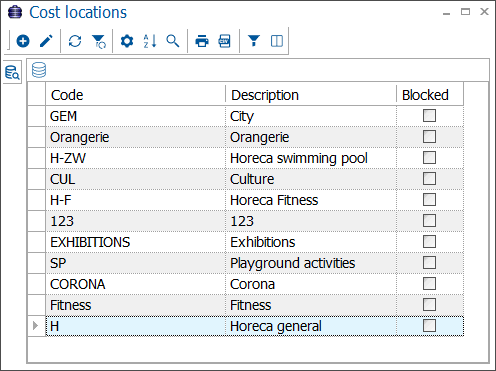Select the GEM code cell
The width and height of the screenshot is (496, 371).
(135, 116)
